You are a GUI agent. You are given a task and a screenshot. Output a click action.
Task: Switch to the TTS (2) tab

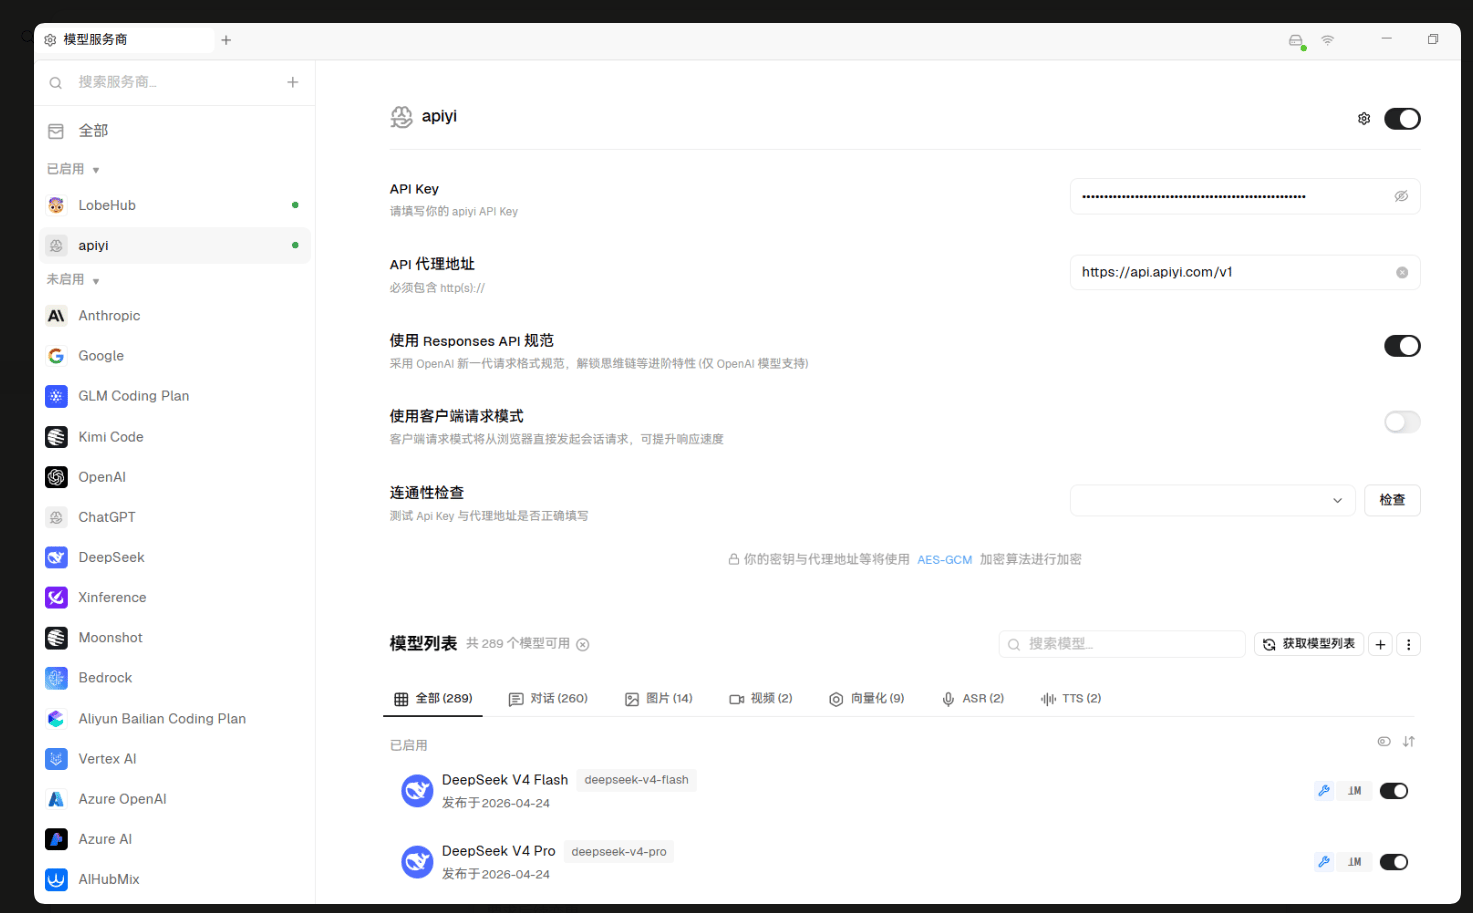pyautogui.click(x=1071, y=699)
